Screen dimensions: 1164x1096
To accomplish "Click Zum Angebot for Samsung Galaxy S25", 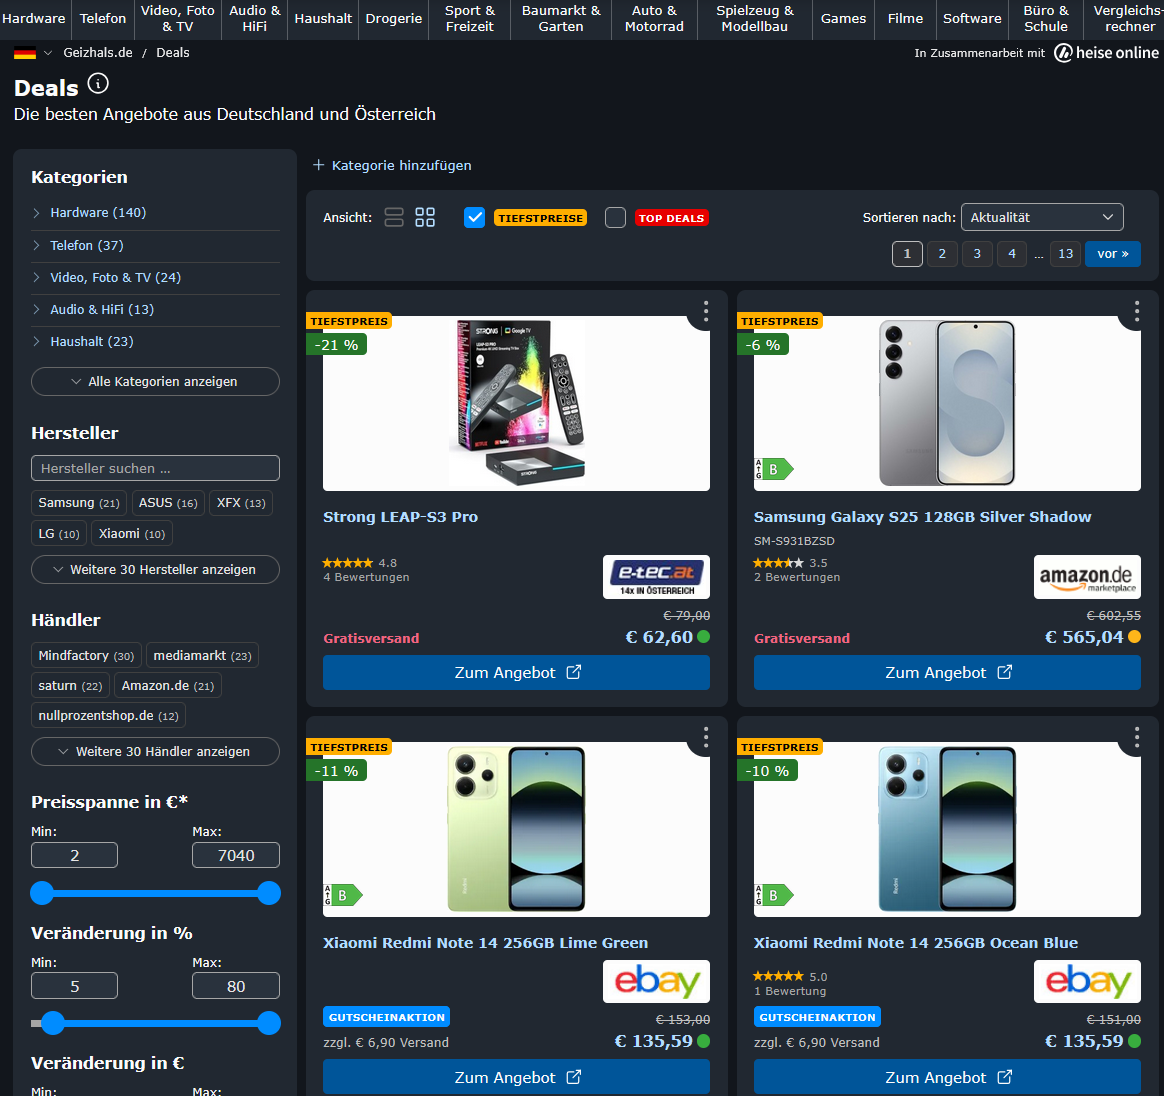I will tap(947, 673).
